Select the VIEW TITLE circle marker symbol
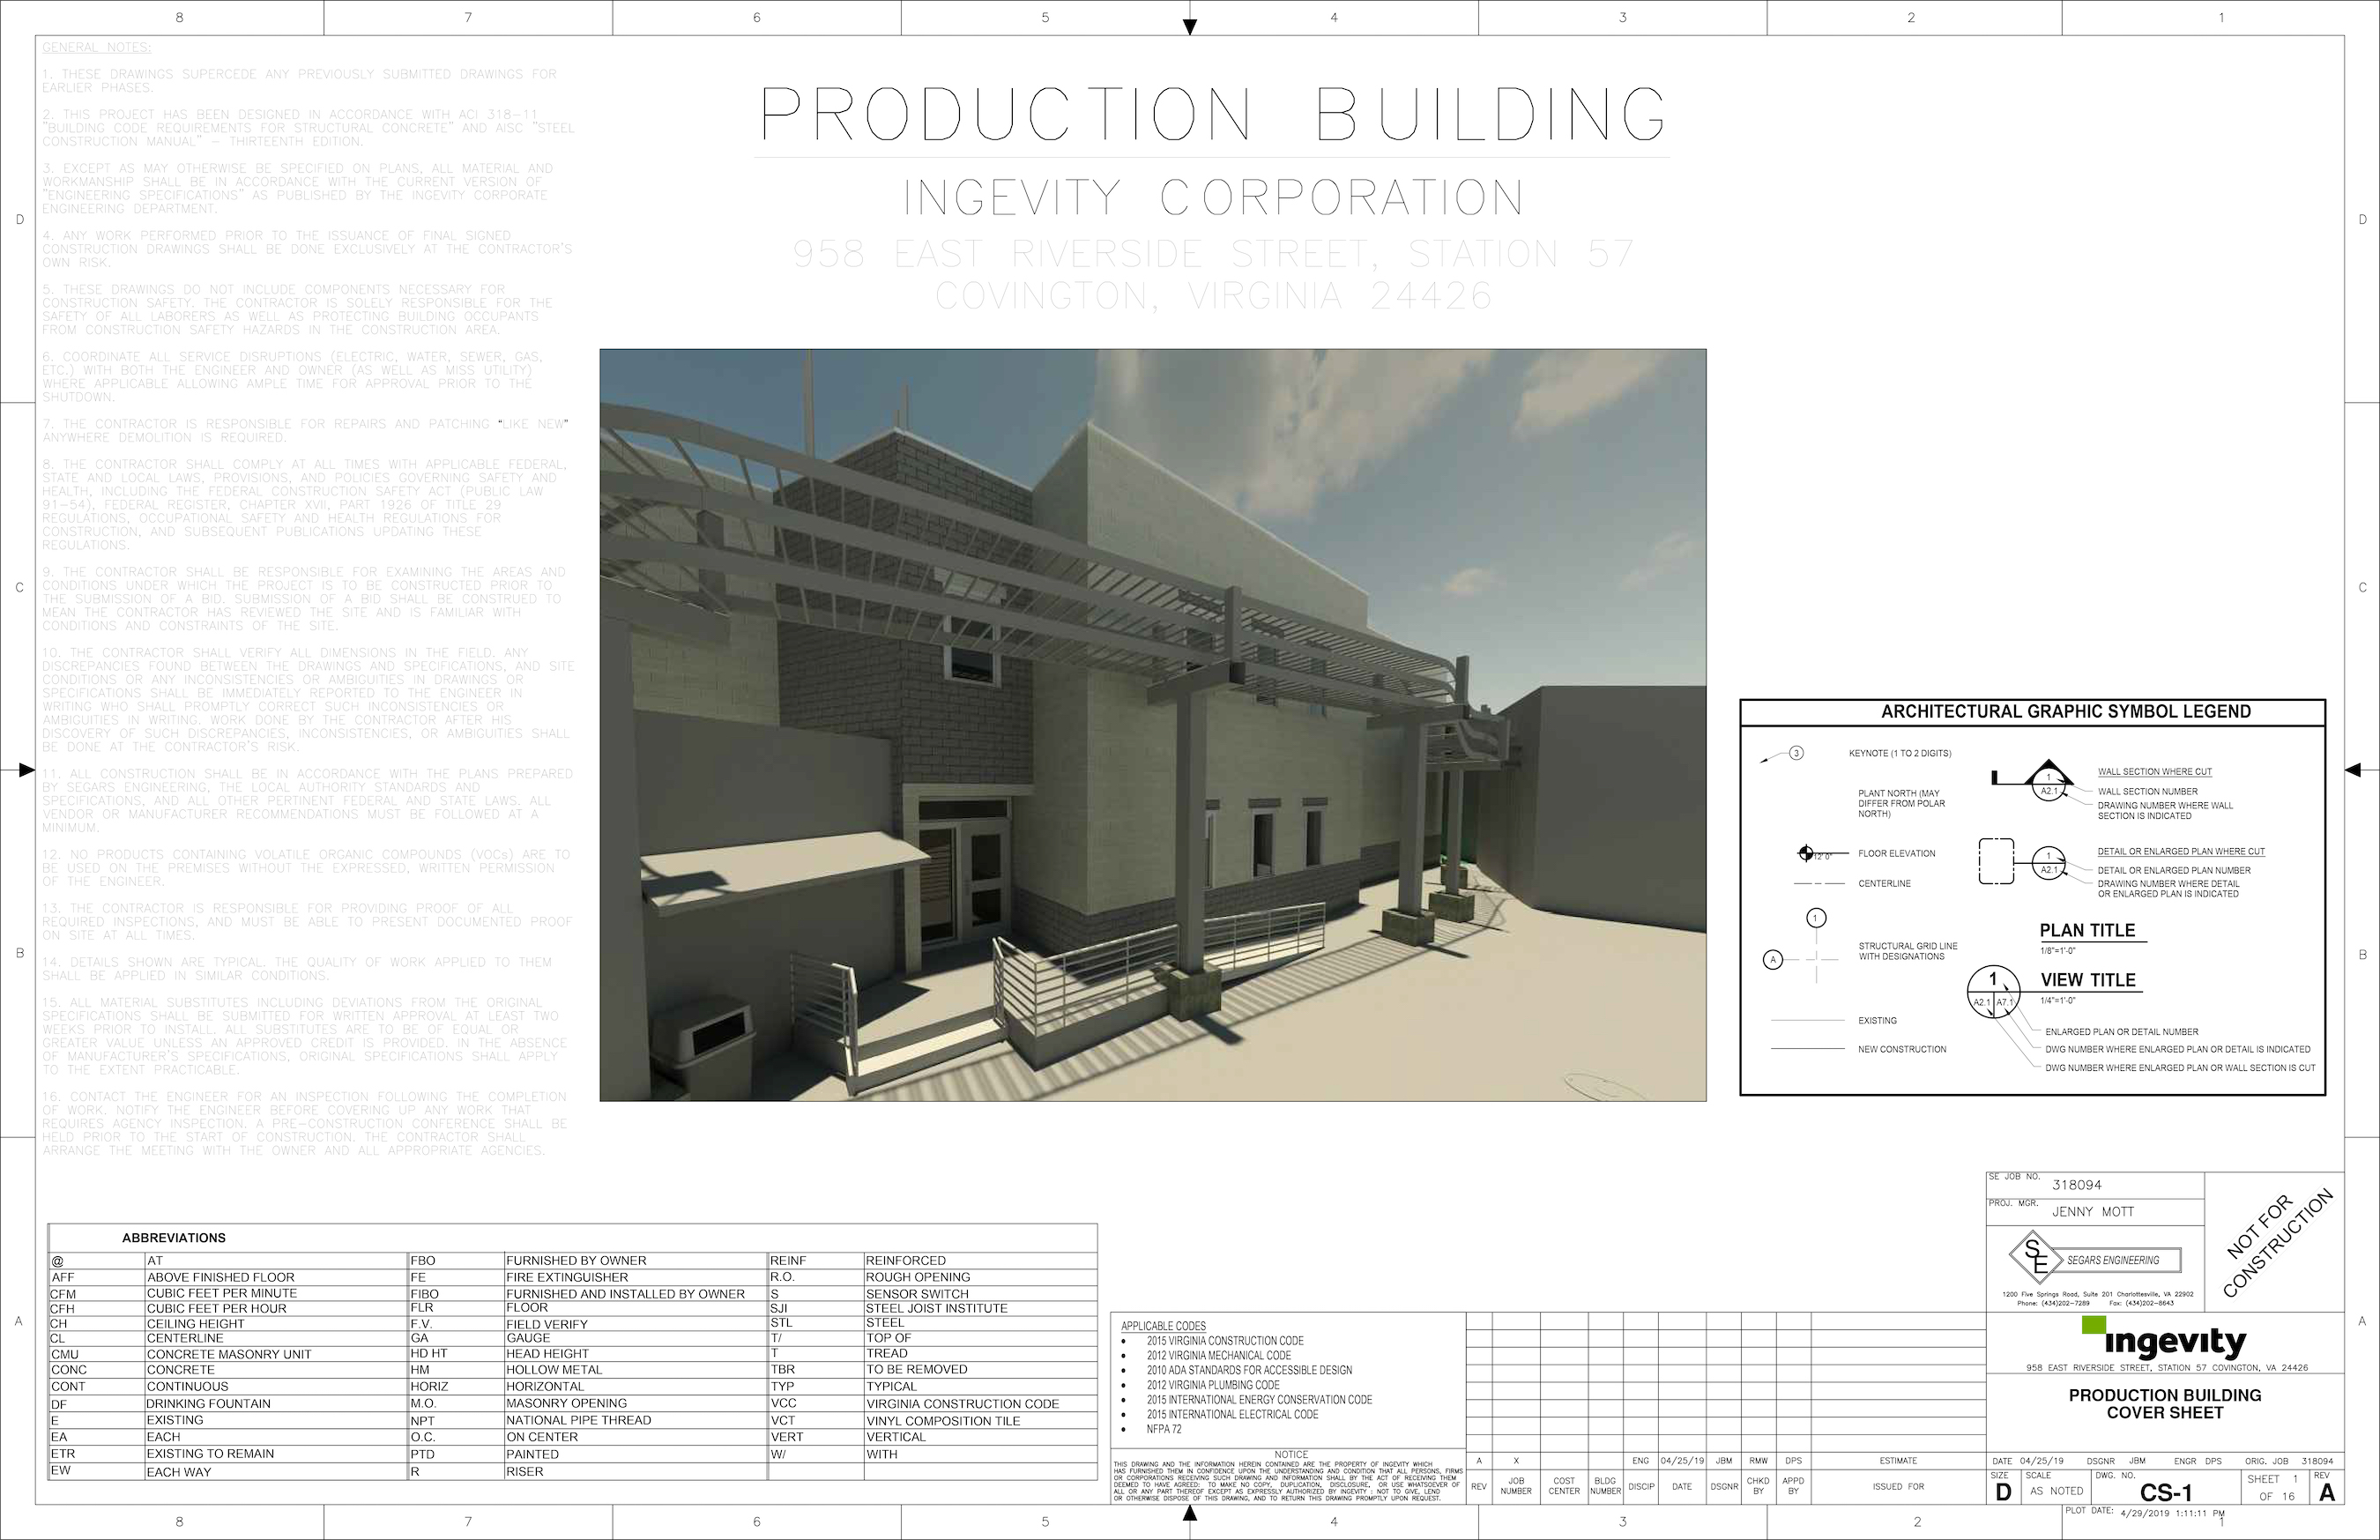 1993,992
